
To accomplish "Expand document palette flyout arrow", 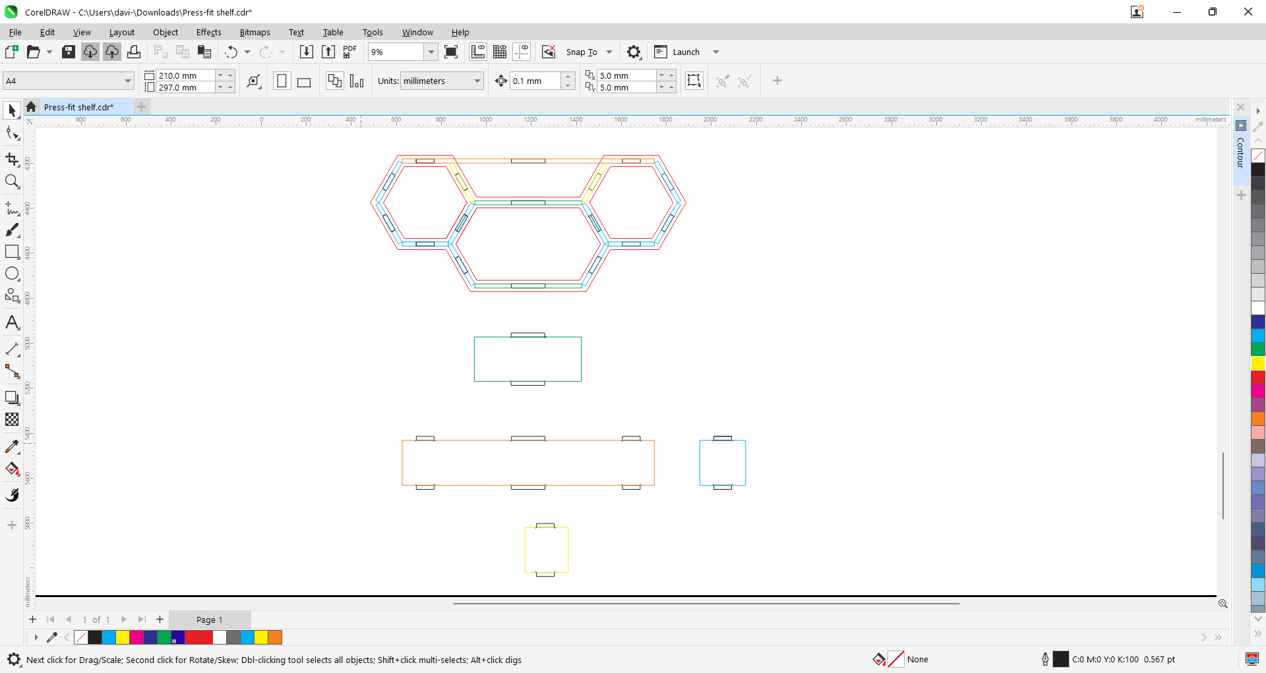I will pyautogui.click(x=36, y=637).
